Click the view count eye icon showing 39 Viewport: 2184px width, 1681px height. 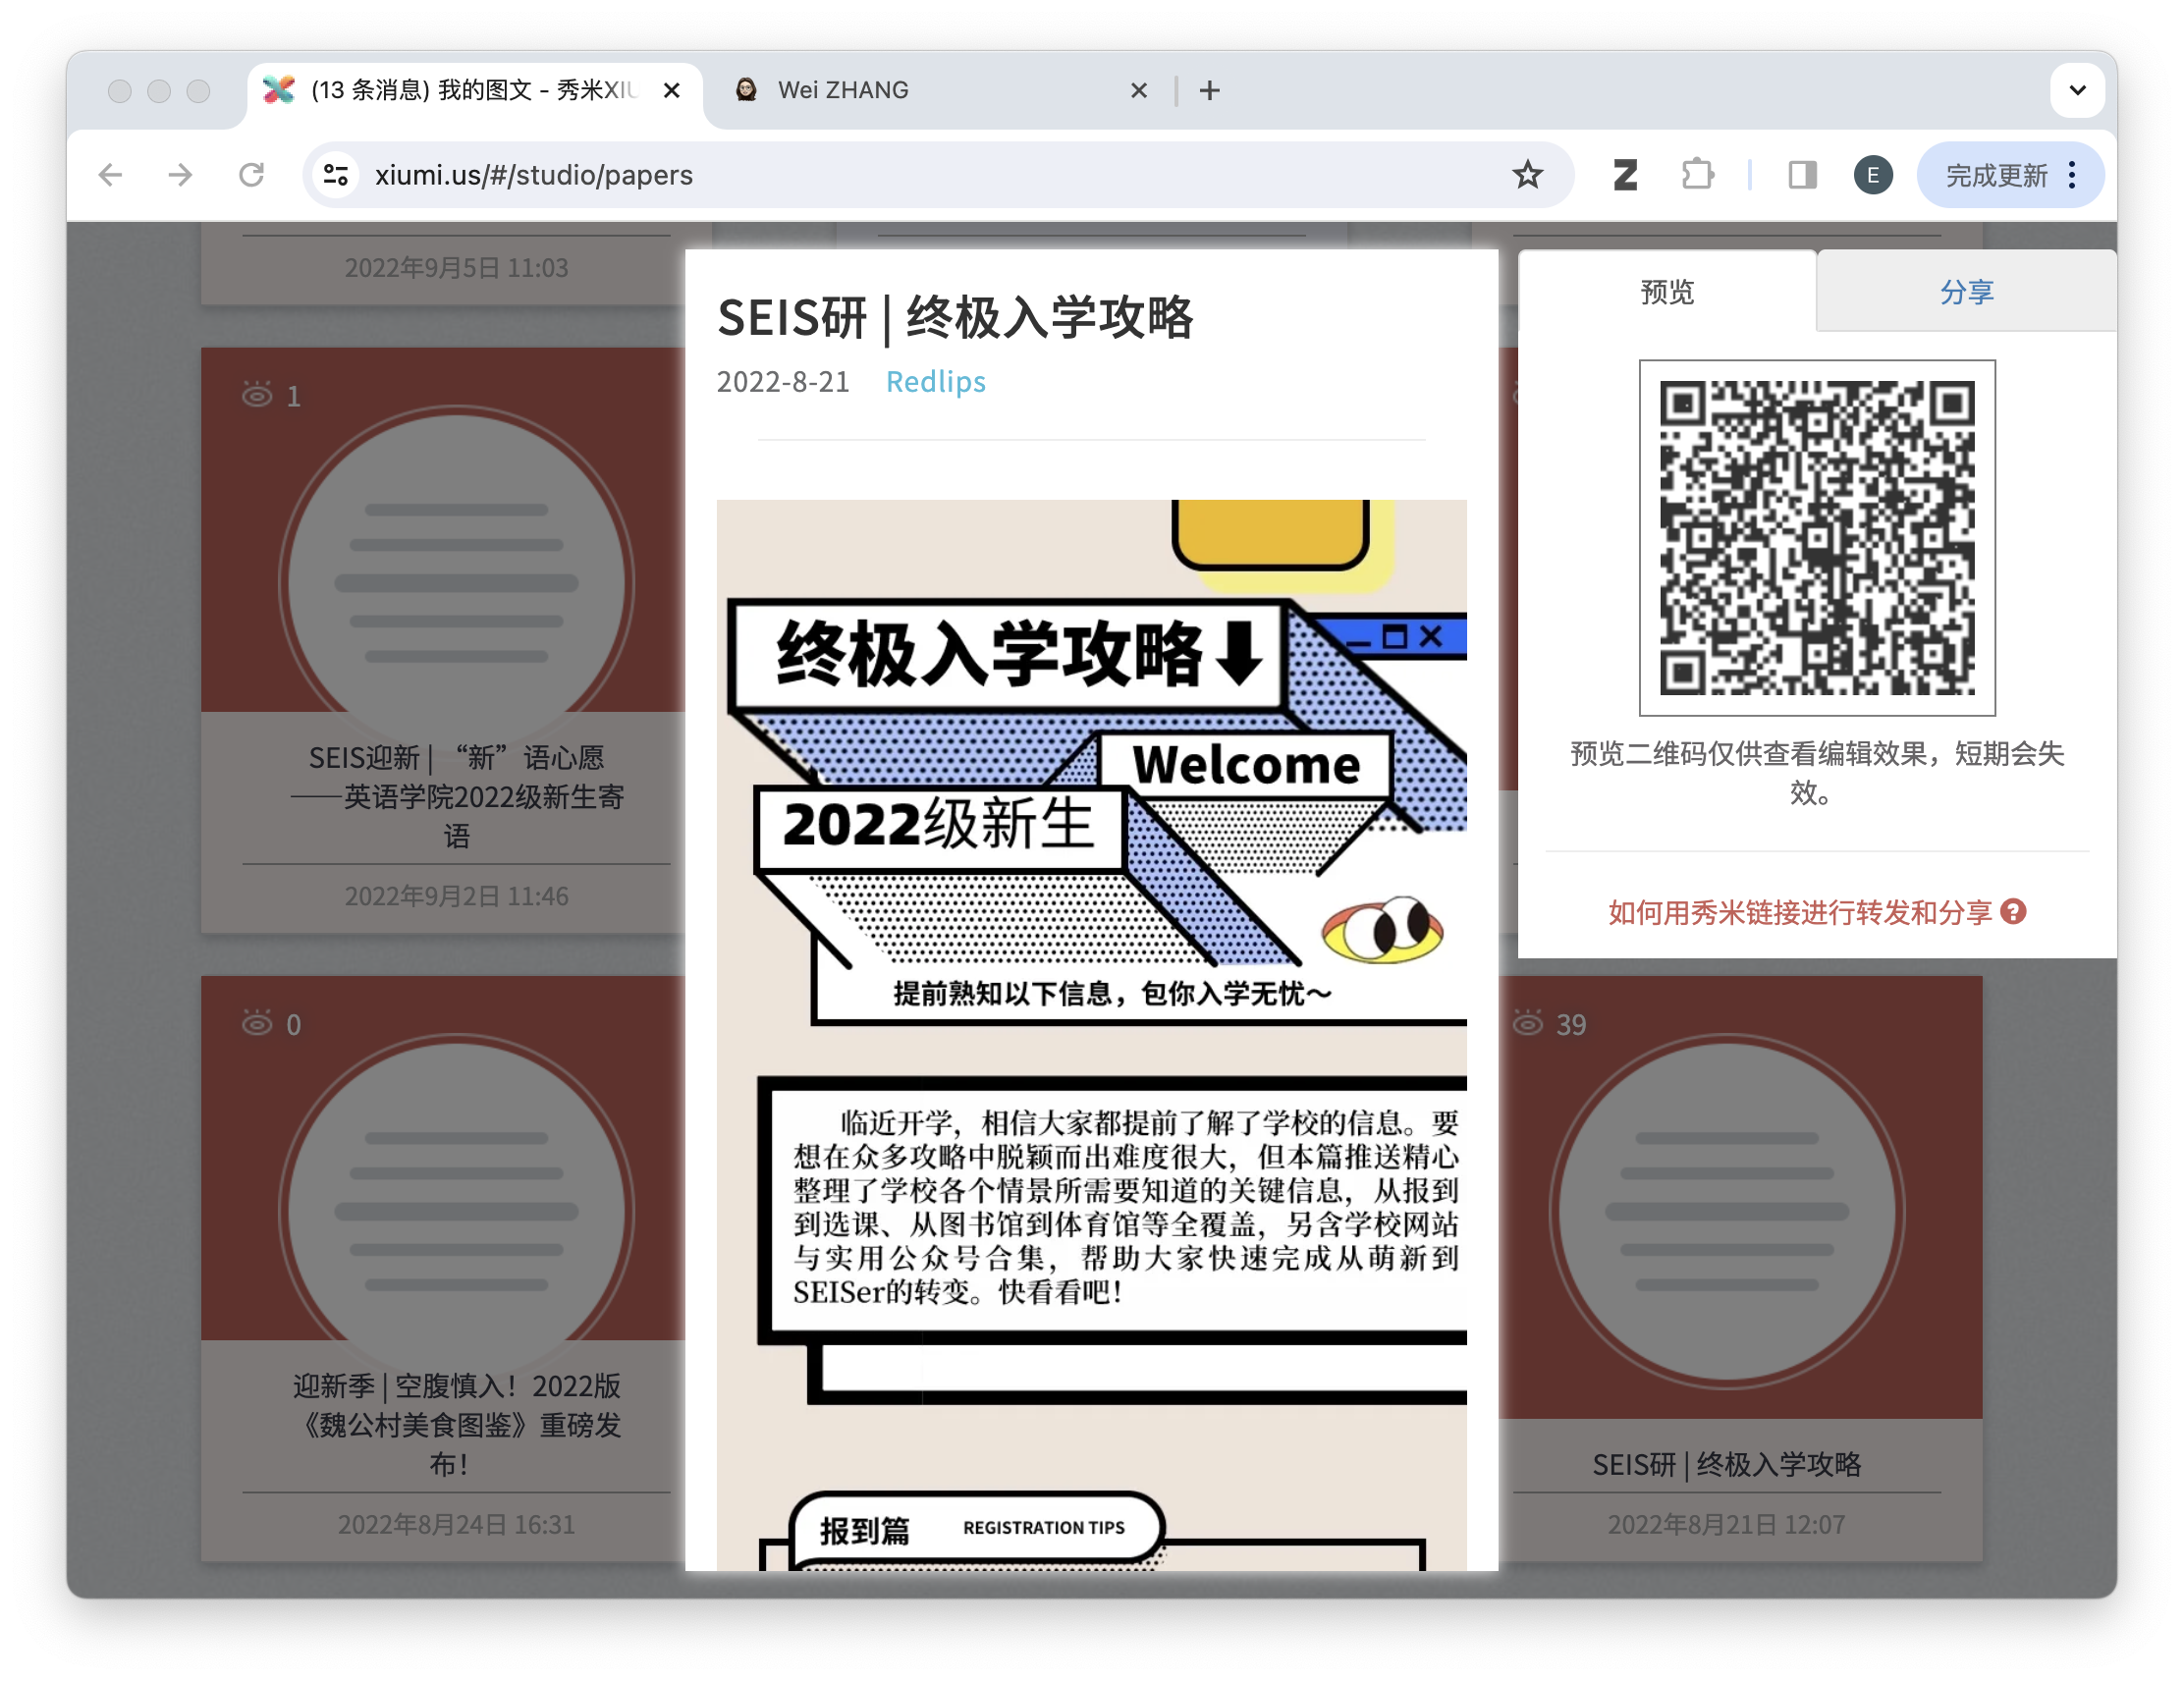pyautogui.click(x=1527, y=1023)
